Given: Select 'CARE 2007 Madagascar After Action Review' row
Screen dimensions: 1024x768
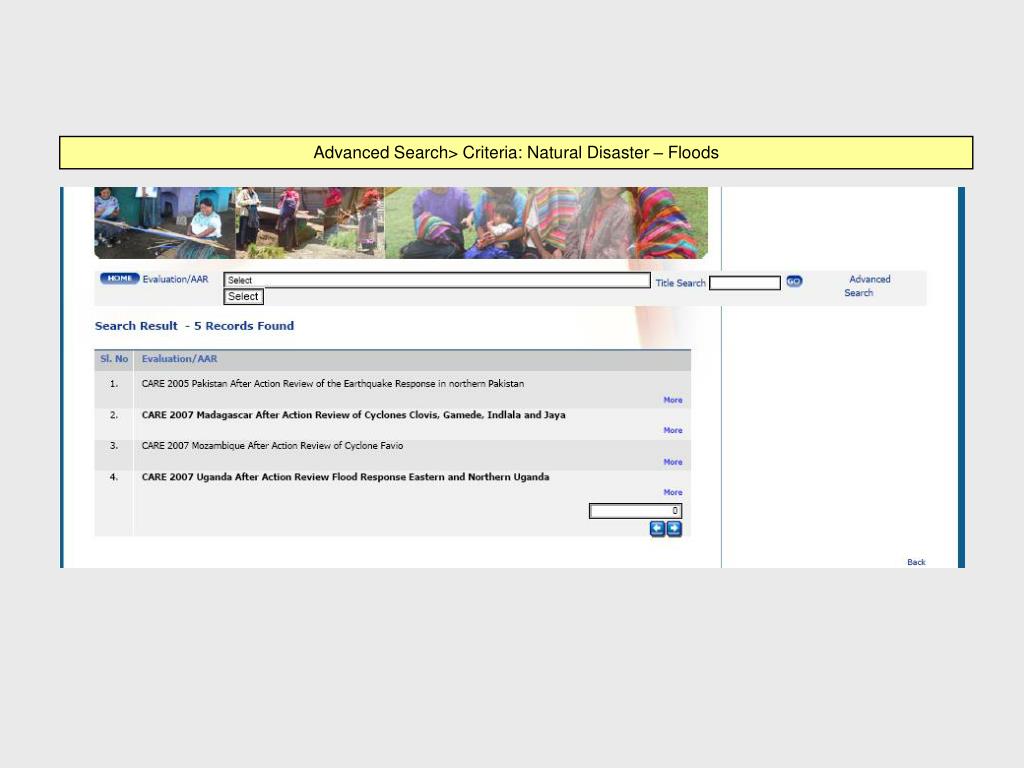Looking at the screenshot, I should (392, 424).
